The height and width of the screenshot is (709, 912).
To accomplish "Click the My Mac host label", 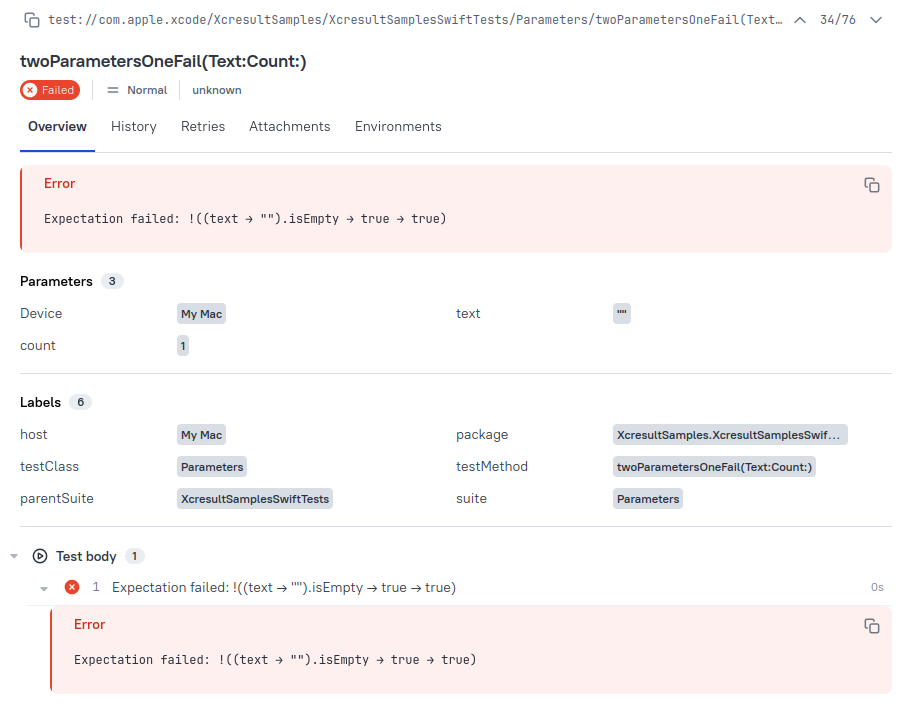I will (x=201, y=434).
